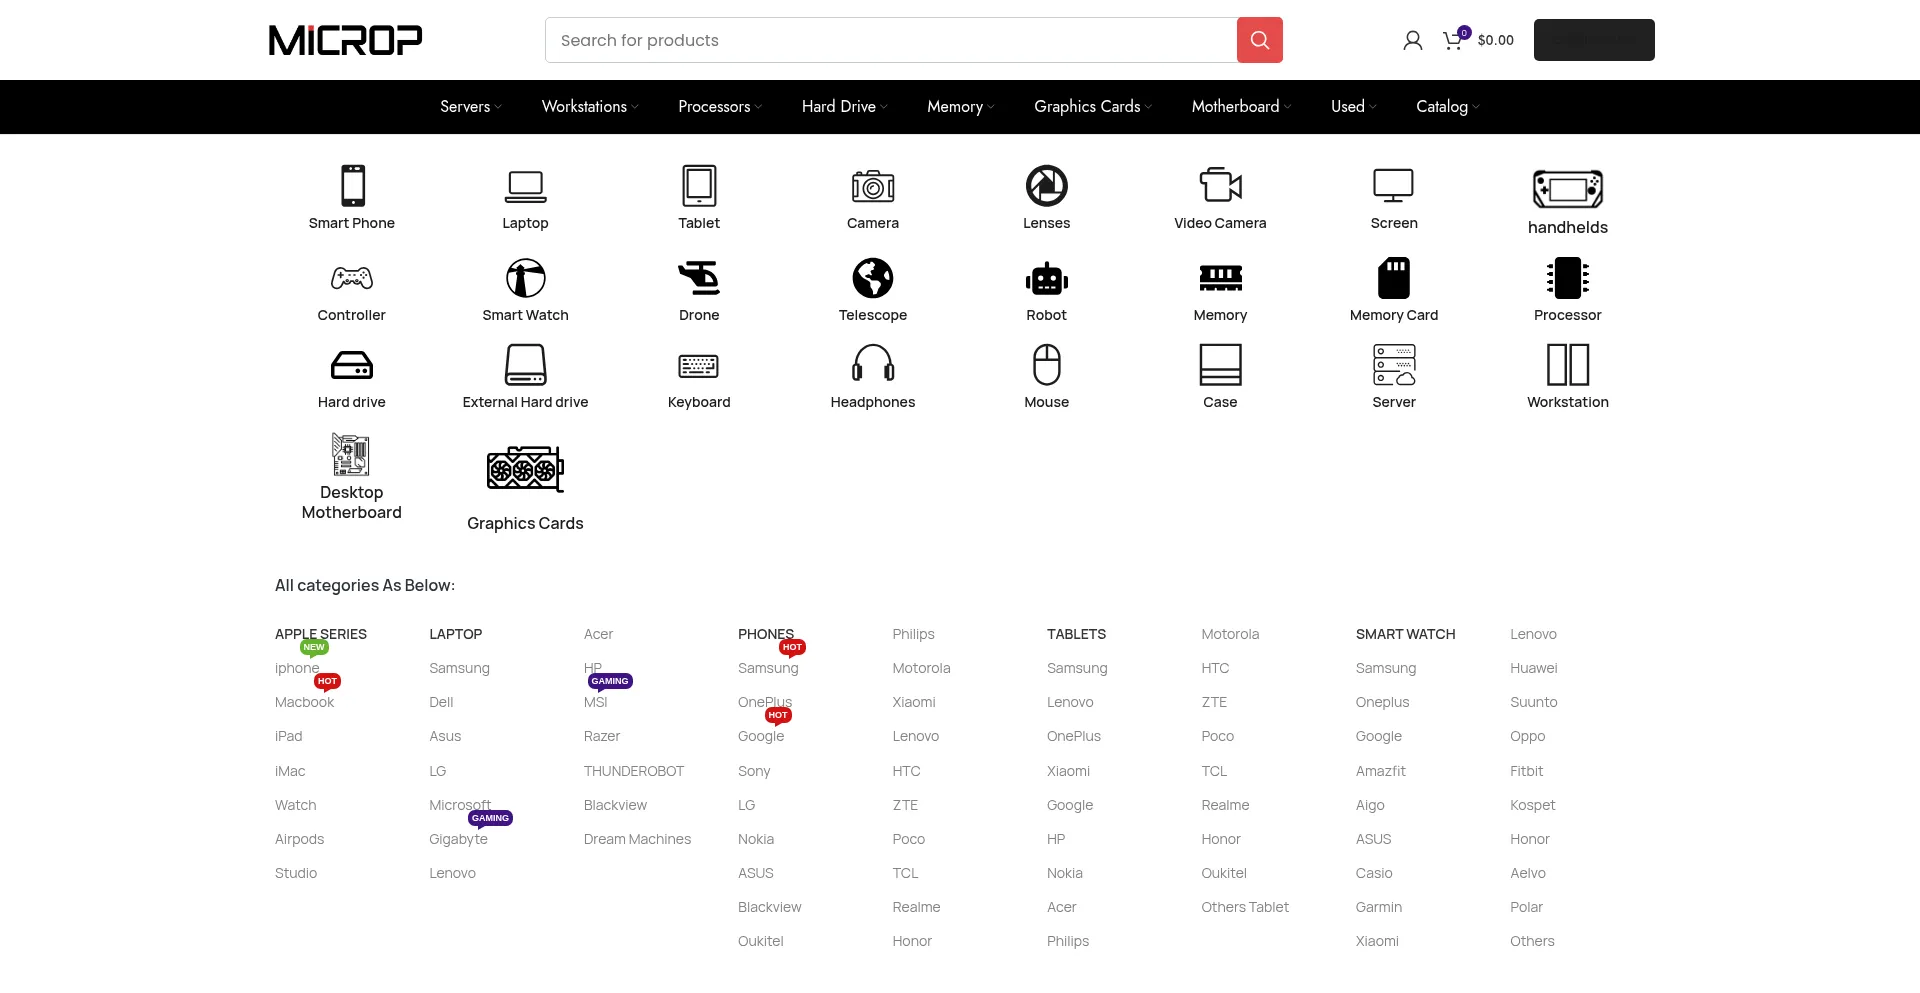The image size is (1920, 993).
Task: Open the Desktop Motherboard icon
Action: point(352,455)
